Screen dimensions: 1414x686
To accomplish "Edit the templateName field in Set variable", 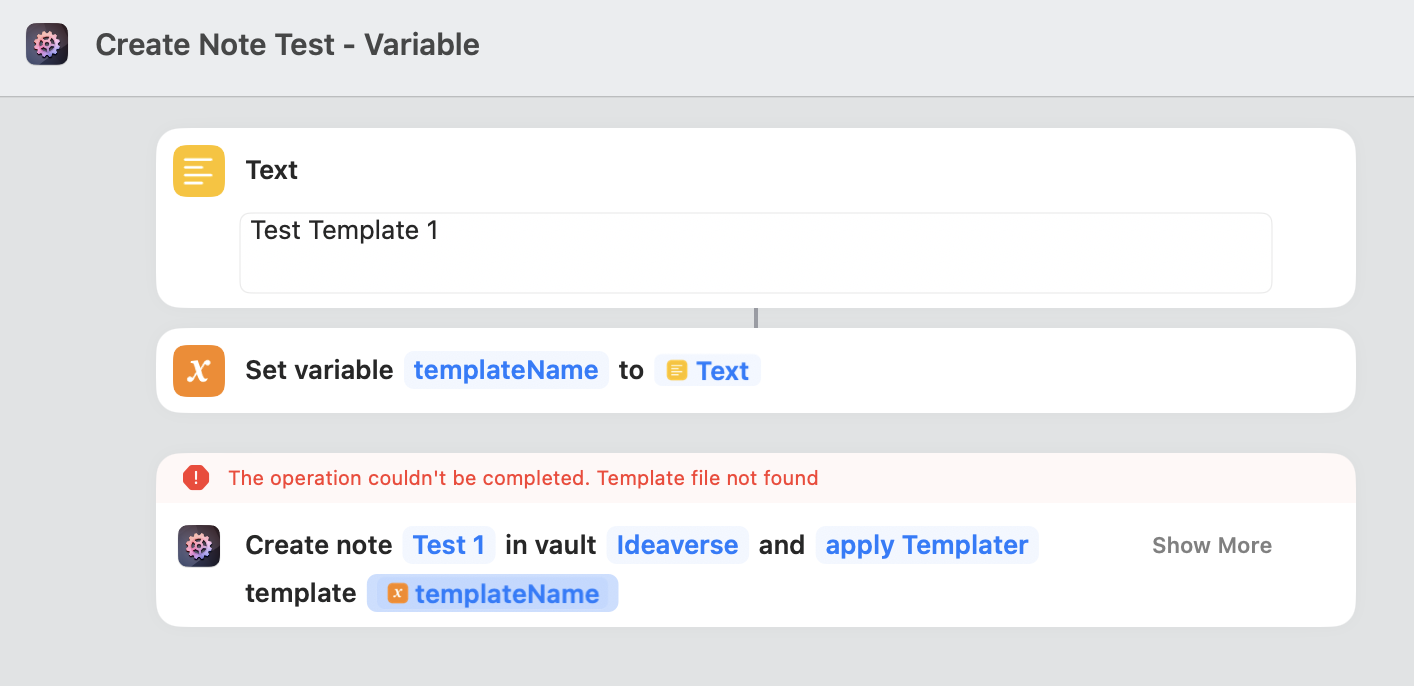I will pyautogui.click(x=506, y=371).
